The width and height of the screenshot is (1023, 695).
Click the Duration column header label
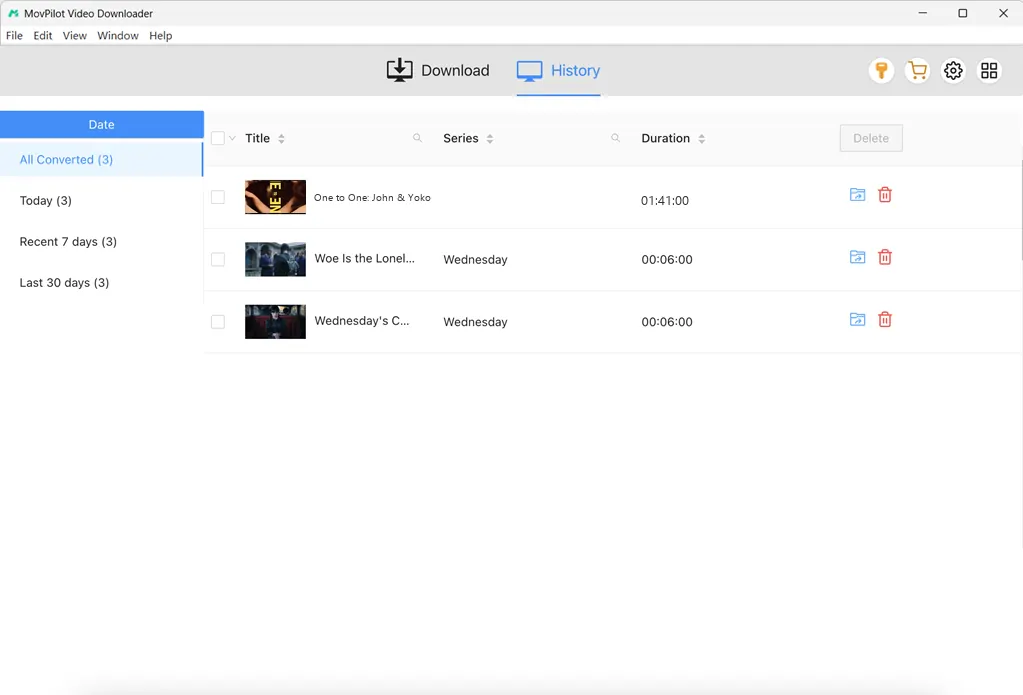[665, 138]
